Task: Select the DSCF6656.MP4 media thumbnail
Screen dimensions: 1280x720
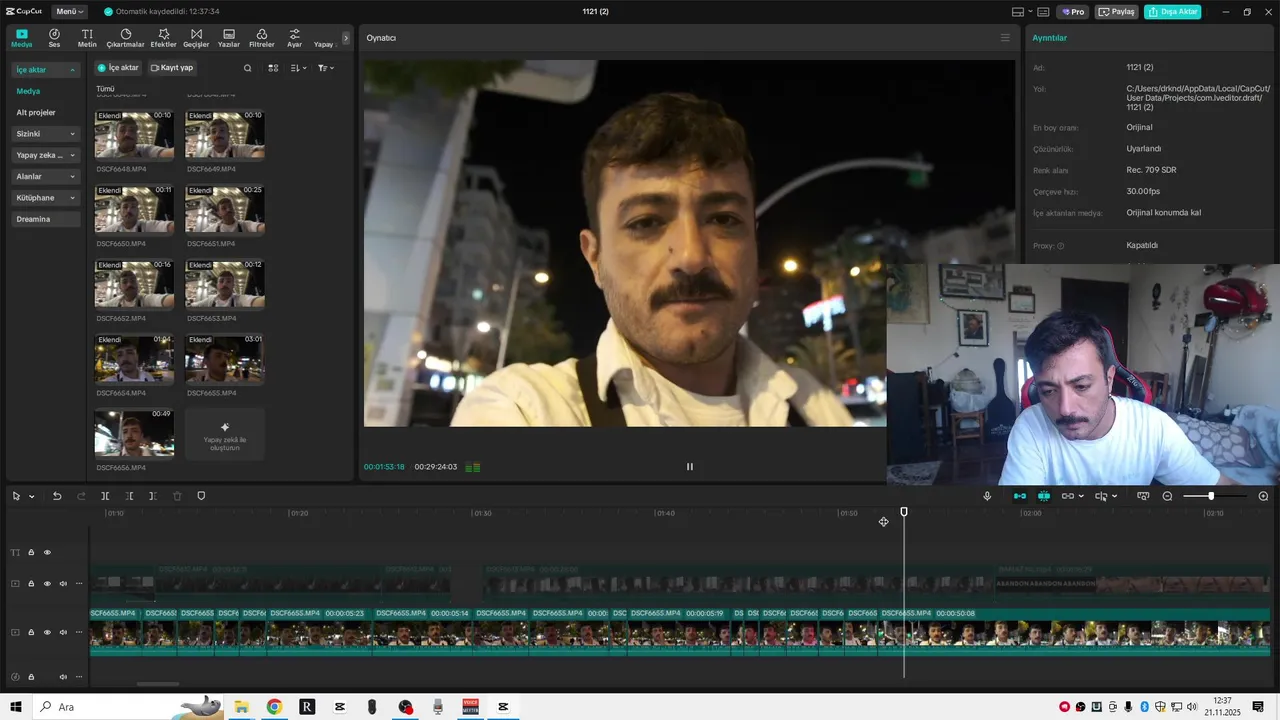Action: [134, 433]
